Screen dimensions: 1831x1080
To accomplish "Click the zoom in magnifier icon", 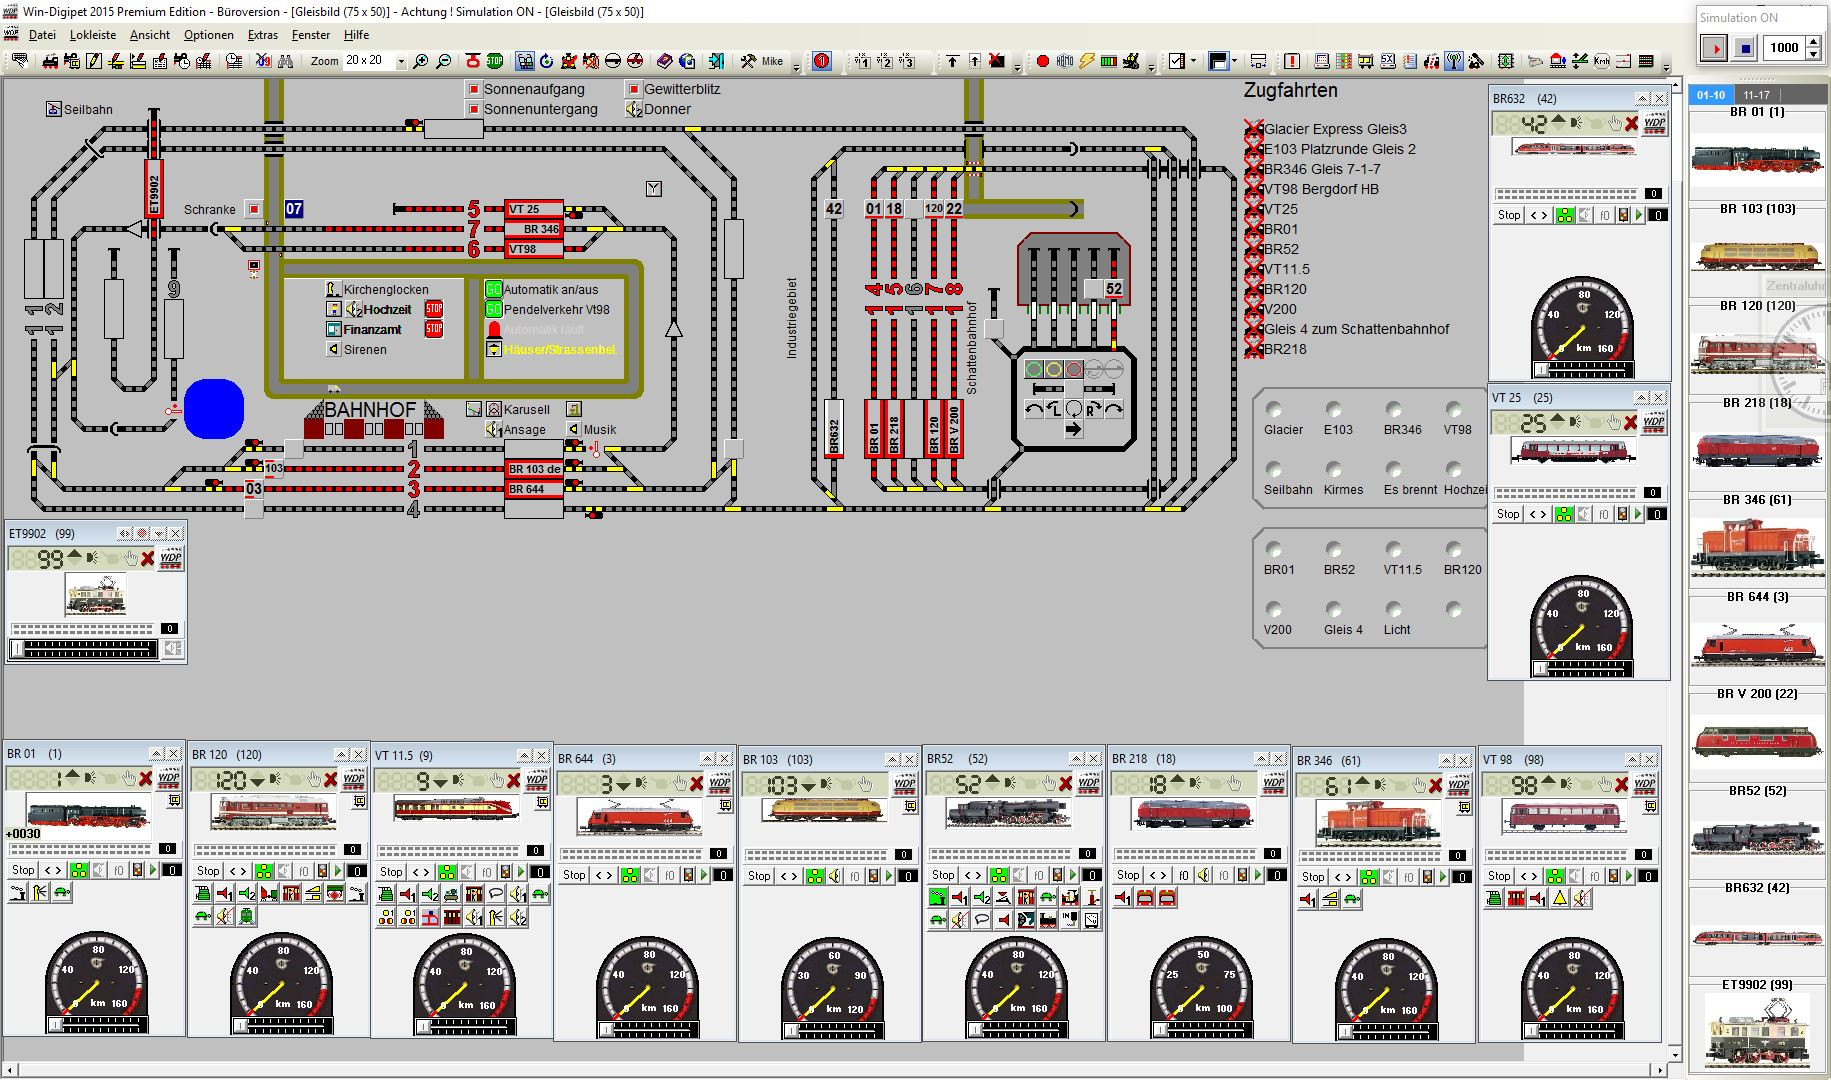I will 421,61.
